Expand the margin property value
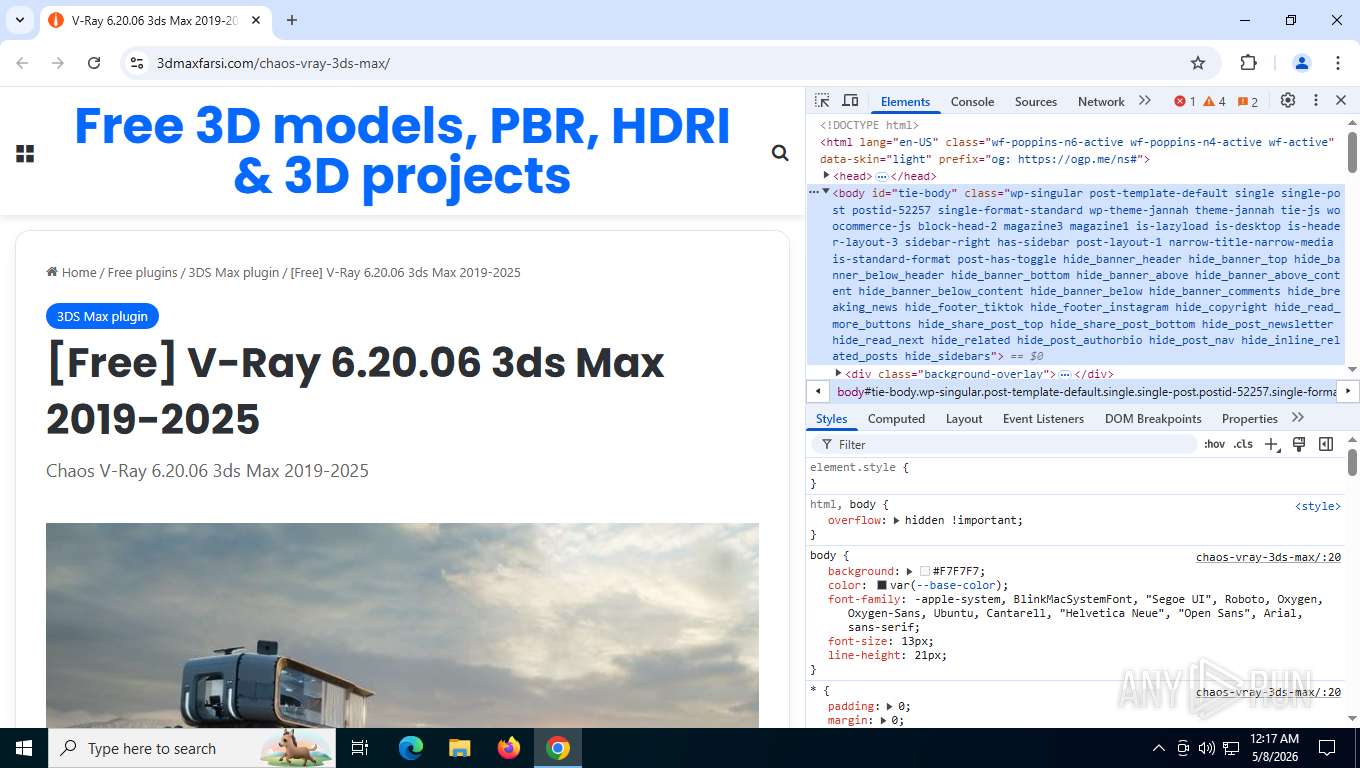Image resolution: width=1360 pixels, height=768 pixels. (882, 720)
